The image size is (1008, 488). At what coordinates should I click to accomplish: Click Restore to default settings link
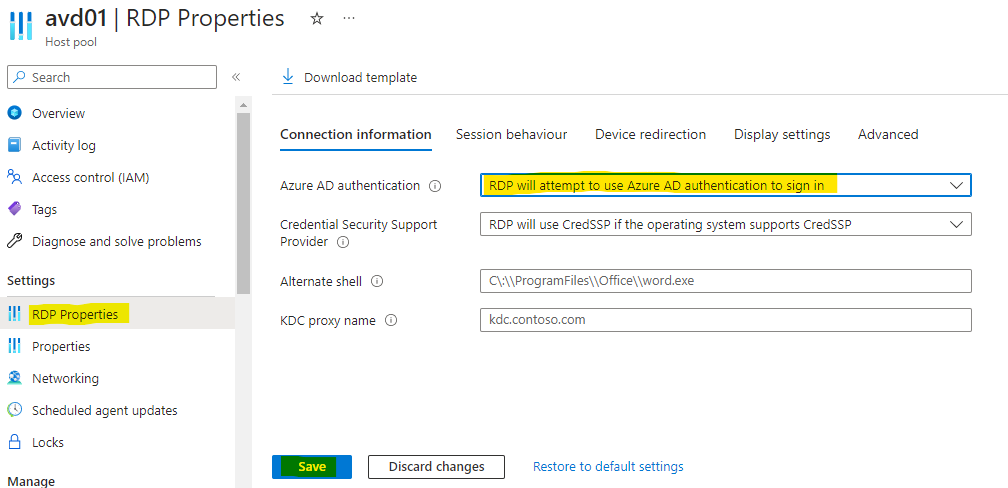(x=608, y=466)
